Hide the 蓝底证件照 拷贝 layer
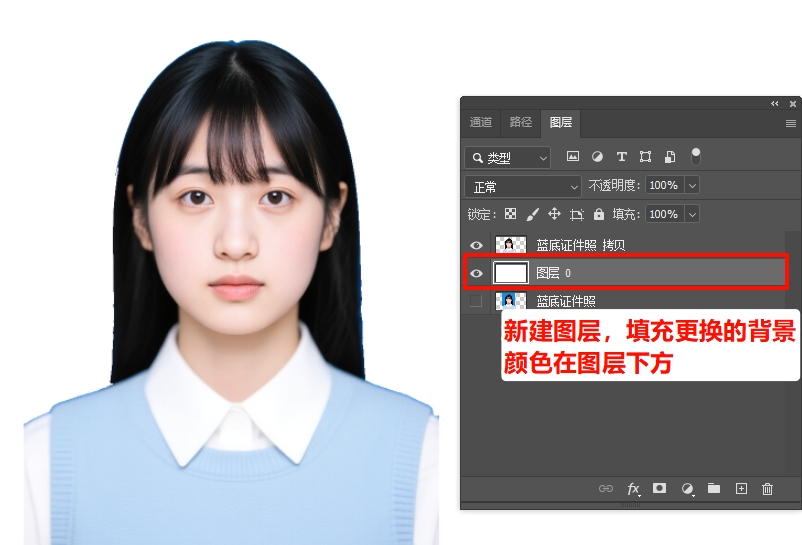 pyautogui.click(x=476, y=245)
